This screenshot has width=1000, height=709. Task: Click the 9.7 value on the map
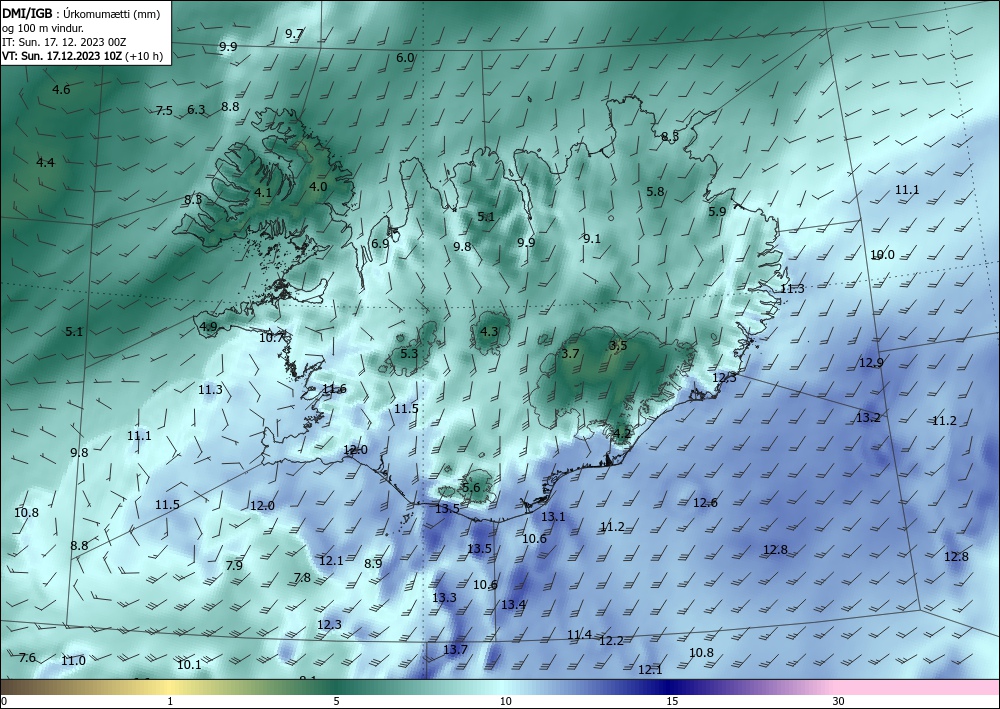point(295,34)
